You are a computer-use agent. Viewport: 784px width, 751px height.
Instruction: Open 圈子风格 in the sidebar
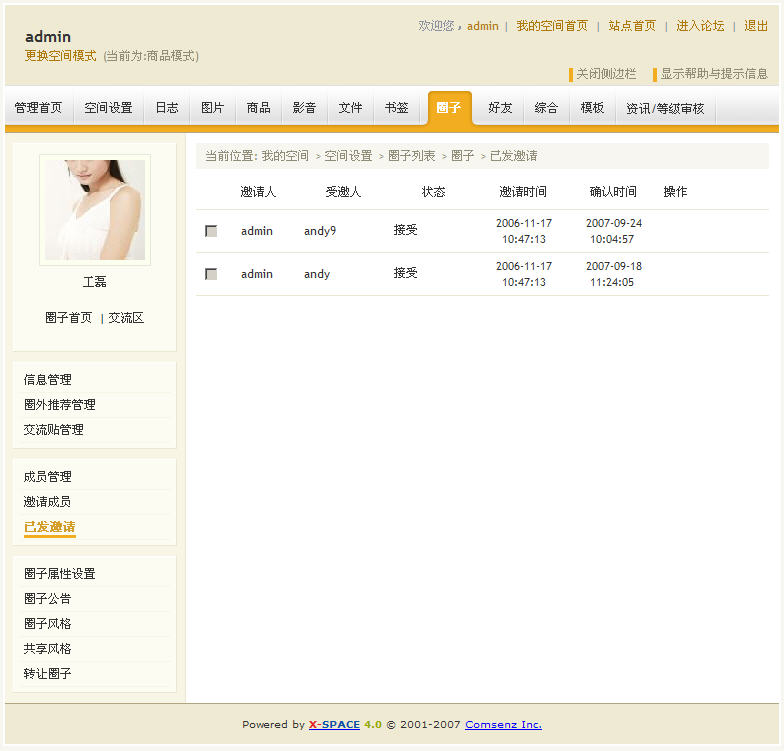[x=48, y=624]
